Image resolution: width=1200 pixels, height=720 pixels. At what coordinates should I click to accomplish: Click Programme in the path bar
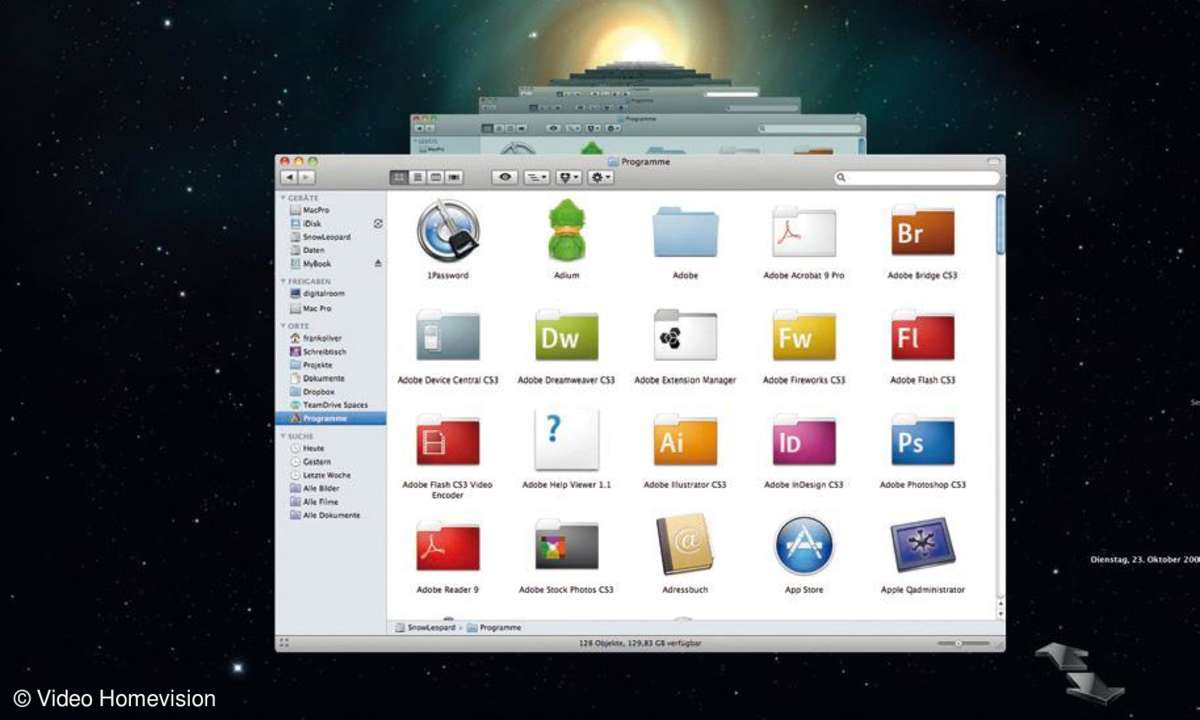point(494,628)
